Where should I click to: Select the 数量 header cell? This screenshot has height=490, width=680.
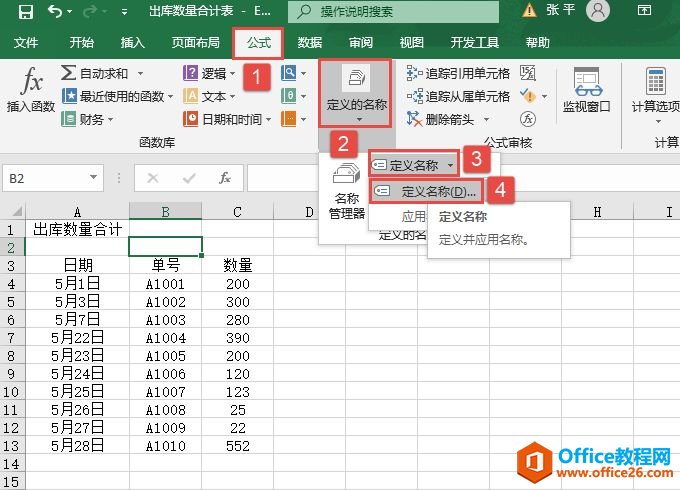(x=237, y=265)
